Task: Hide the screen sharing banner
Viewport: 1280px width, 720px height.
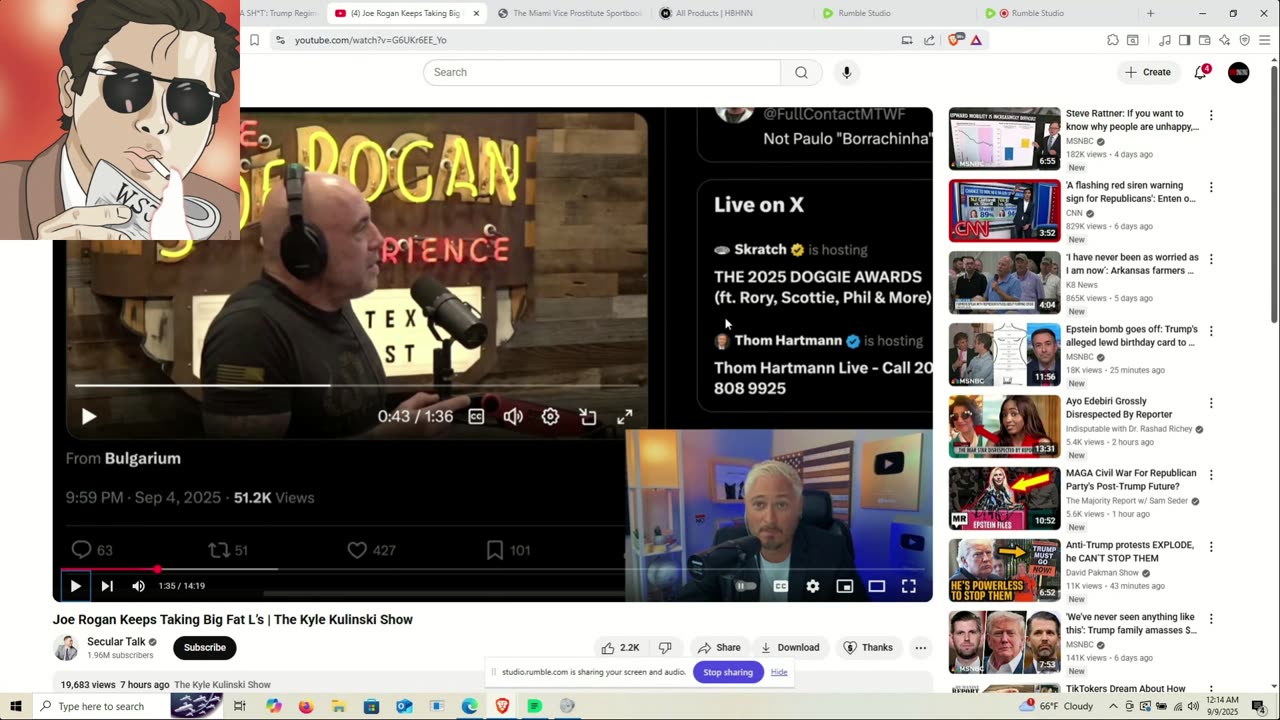Action: (779, 672)
